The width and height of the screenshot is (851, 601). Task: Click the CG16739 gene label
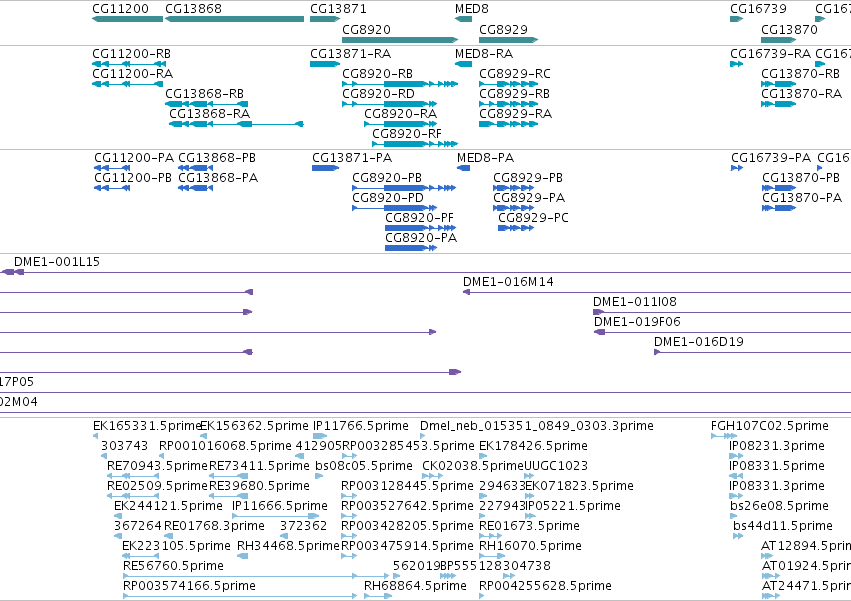pos(758,9)
